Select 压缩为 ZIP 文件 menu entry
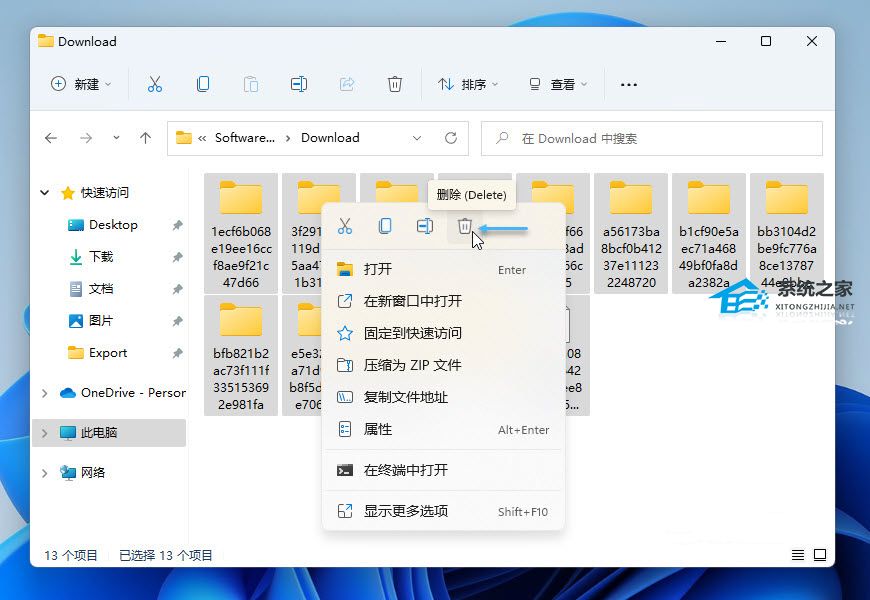 pyautogui.click(x=412, y=365)
